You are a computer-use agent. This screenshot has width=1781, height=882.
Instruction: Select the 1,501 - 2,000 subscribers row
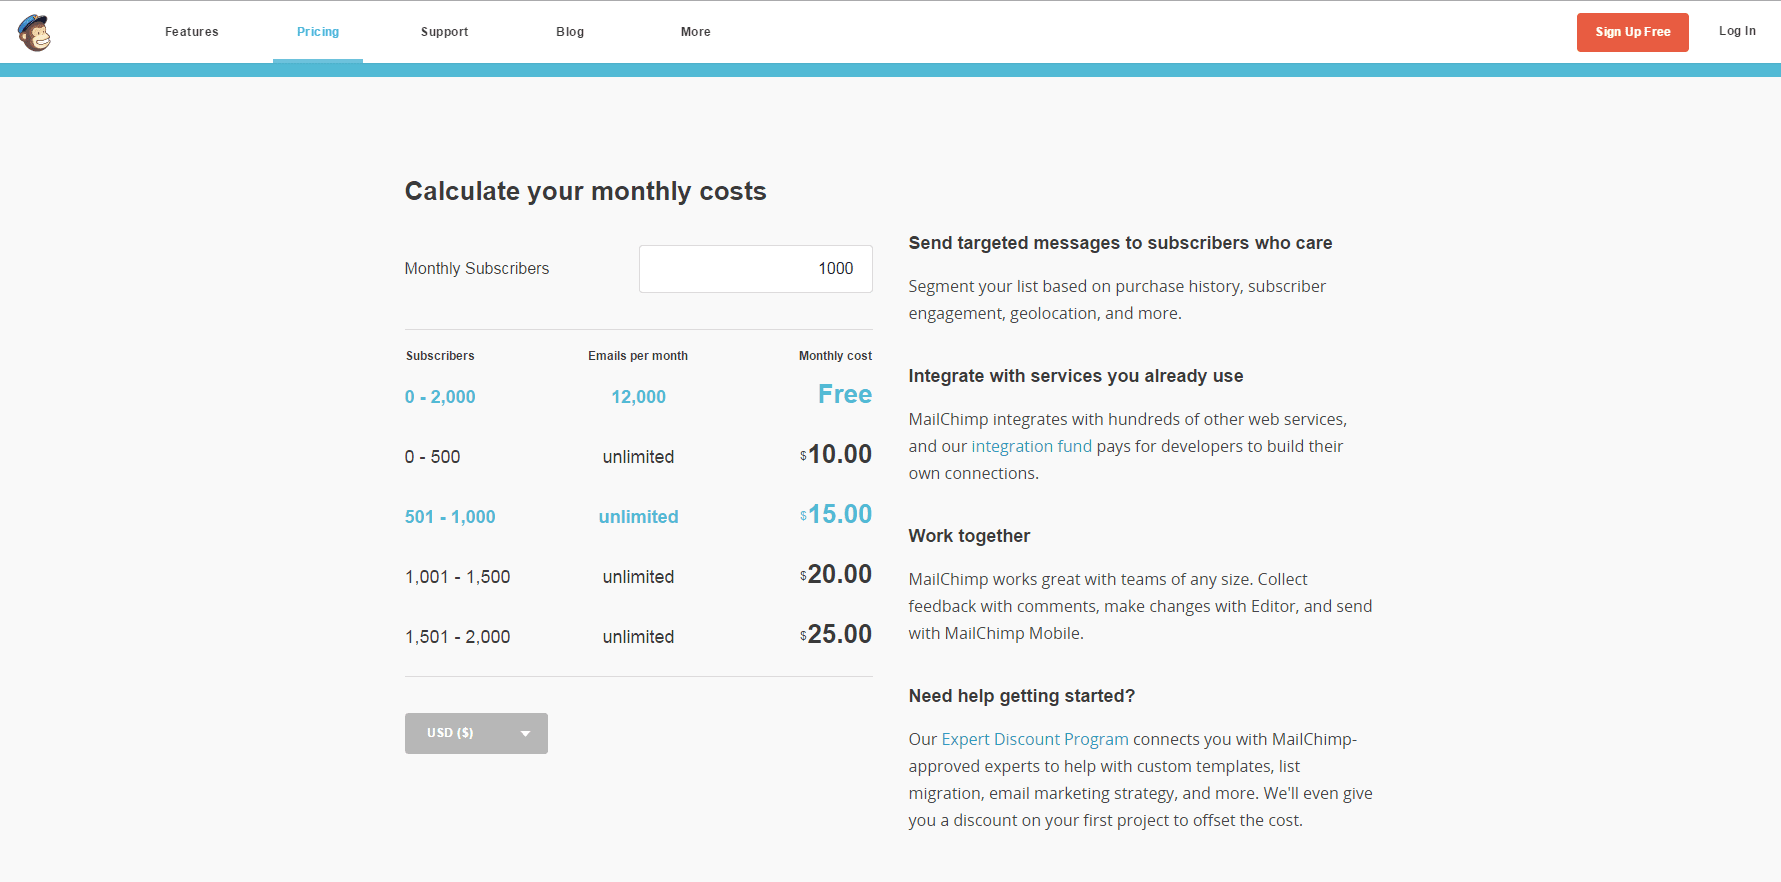(457, 637)
